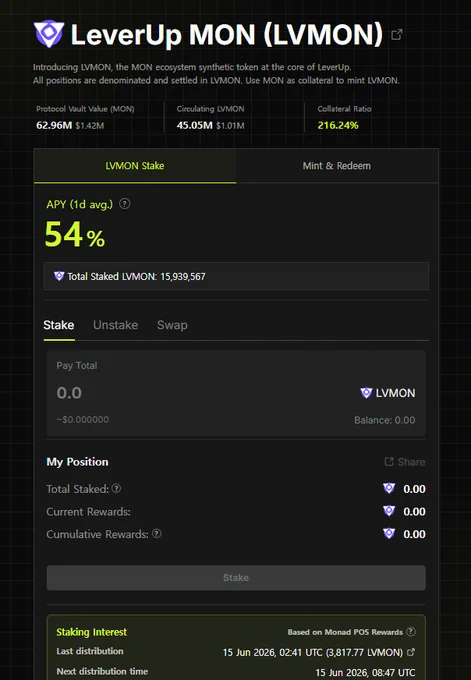Click the LeverUp MON purple shield logo
This screenshot has width=471, height=680.
pyautogui.click(x=49, y=33)
